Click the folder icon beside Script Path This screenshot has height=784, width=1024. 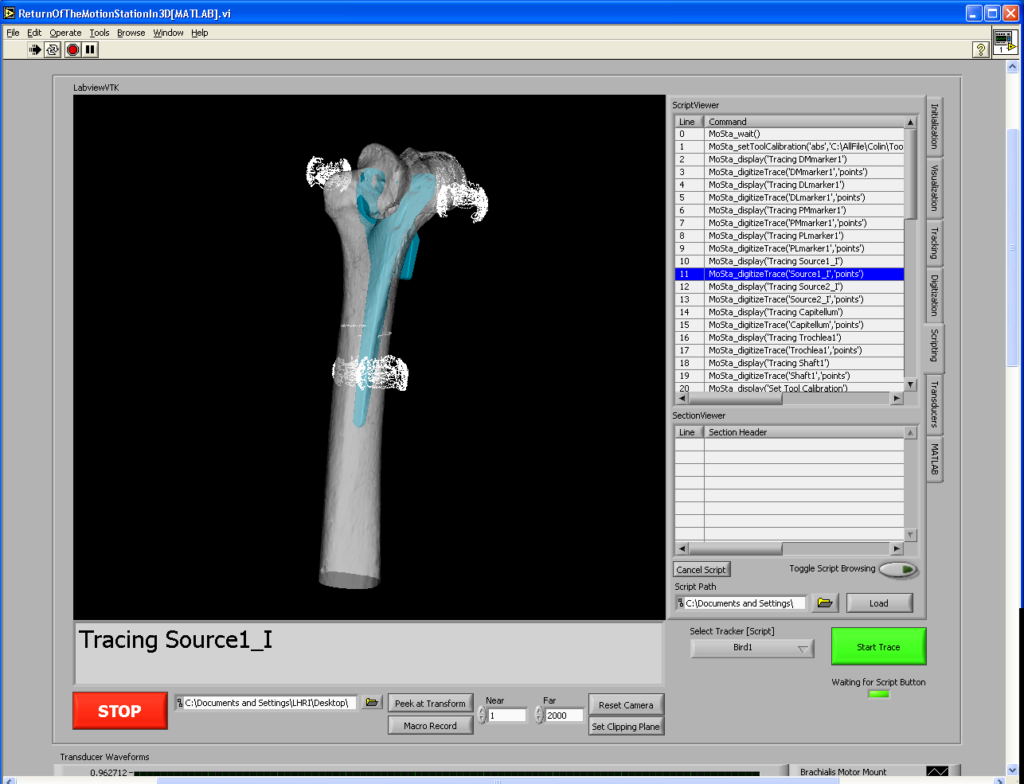(825, 603)
